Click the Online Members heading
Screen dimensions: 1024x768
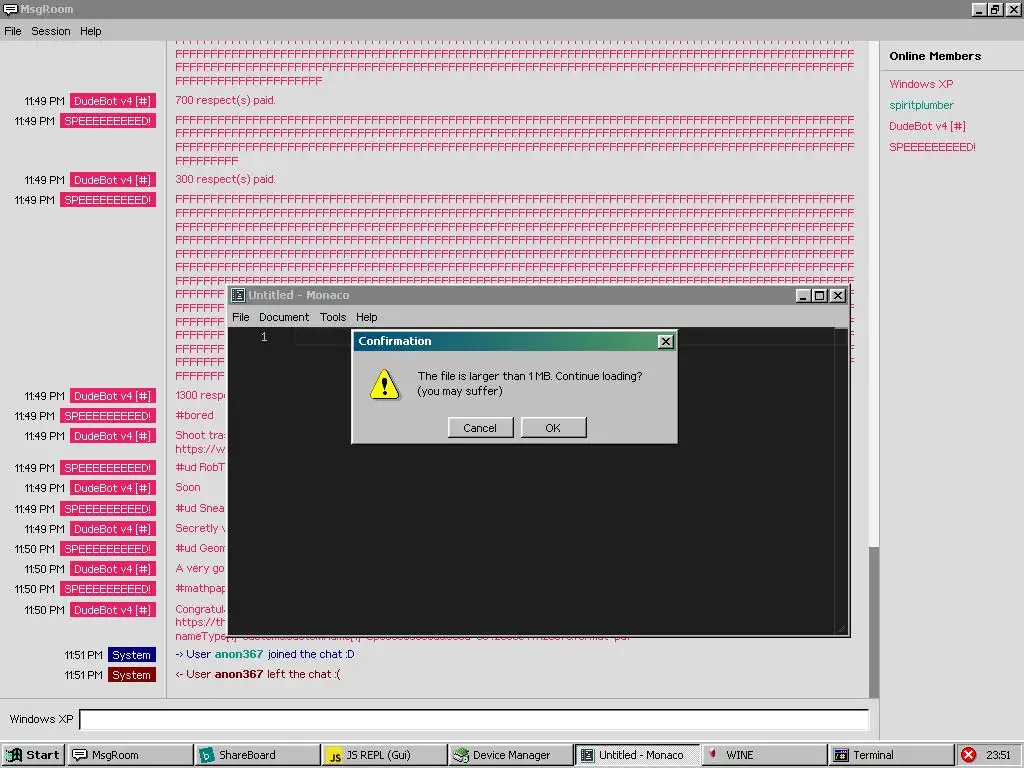[x=935, y=56]
